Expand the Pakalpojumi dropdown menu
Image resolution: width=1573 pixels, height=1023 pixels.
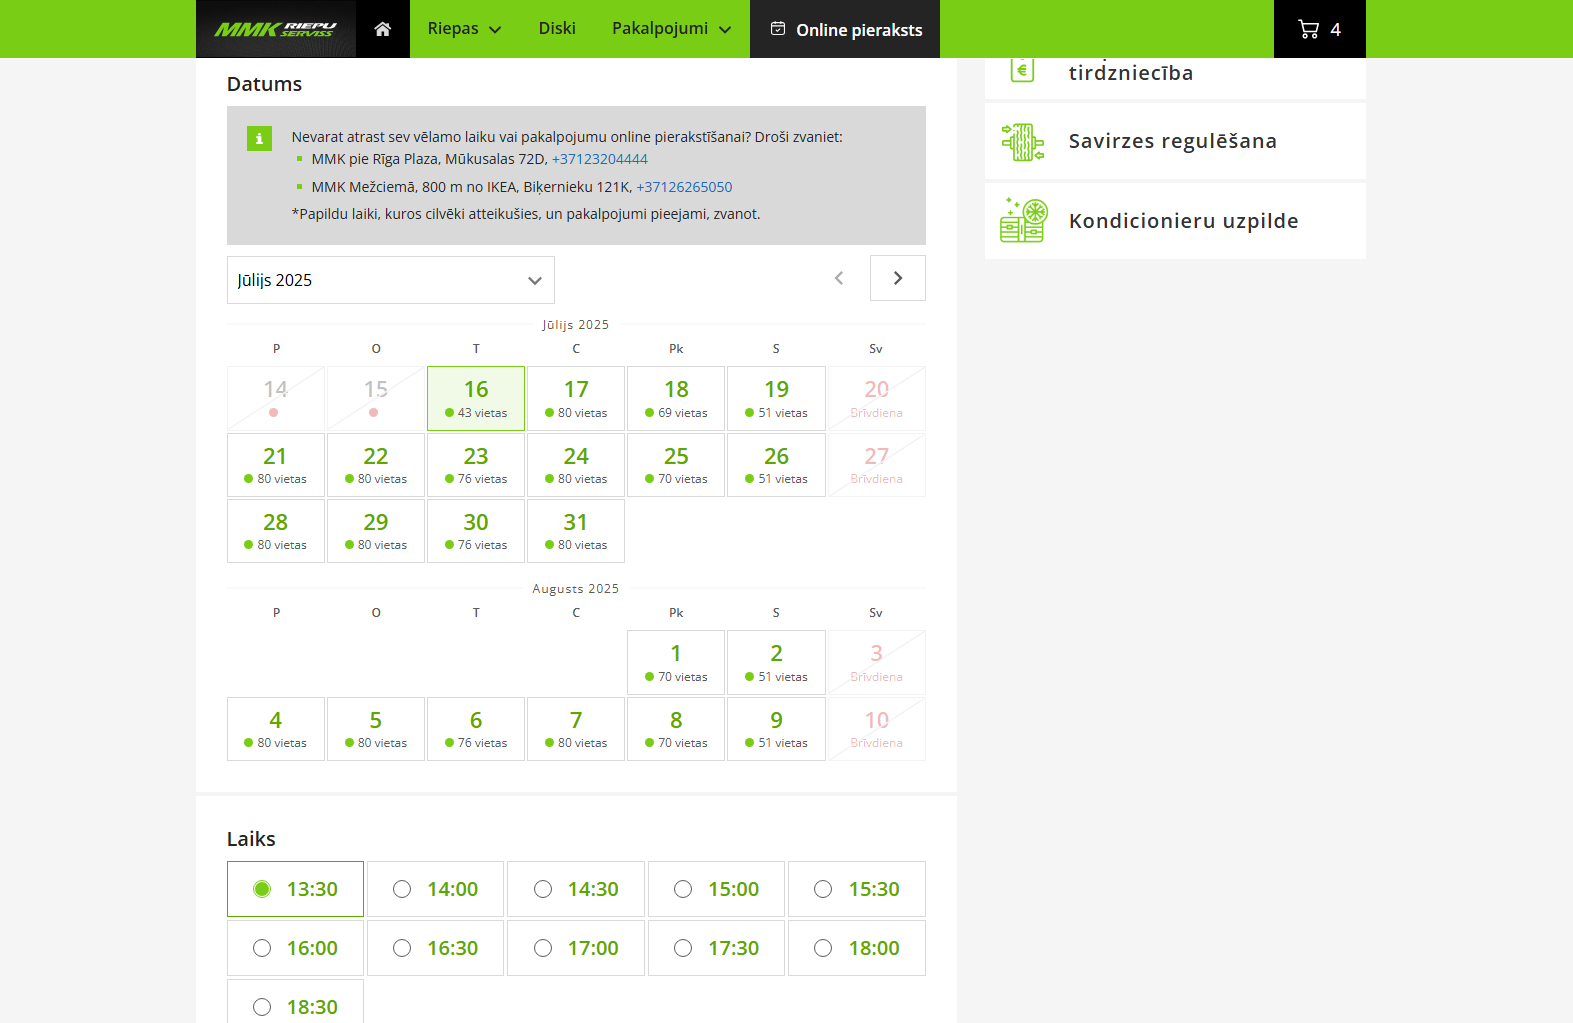[x=671, y=29]
